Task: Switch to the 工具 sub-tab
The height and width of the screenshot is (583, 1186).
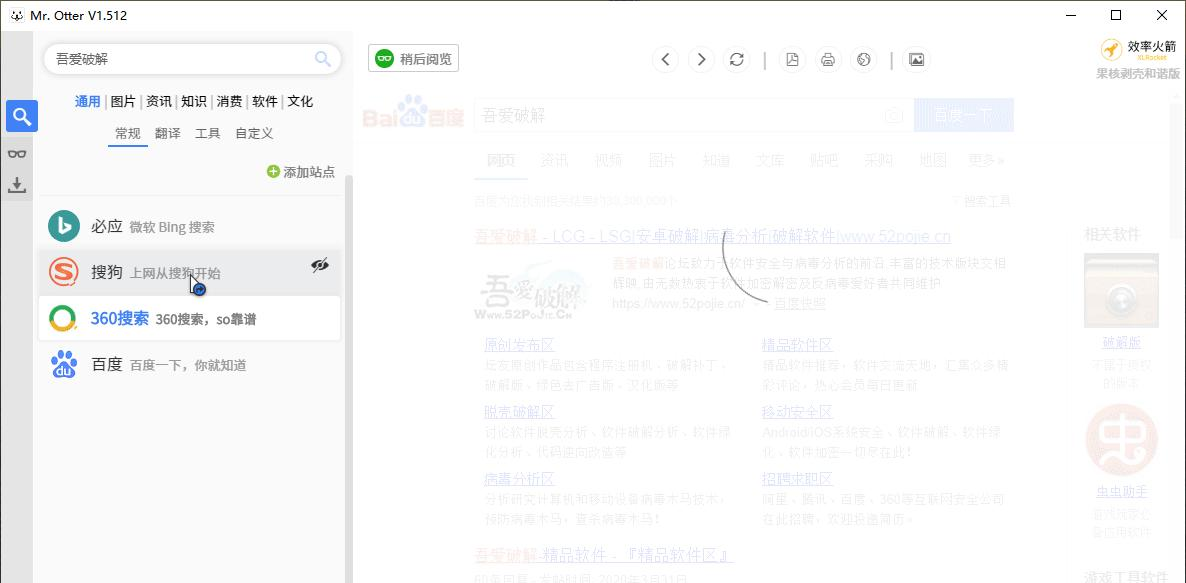Action: pyautogui.click(x=208, y=134)
